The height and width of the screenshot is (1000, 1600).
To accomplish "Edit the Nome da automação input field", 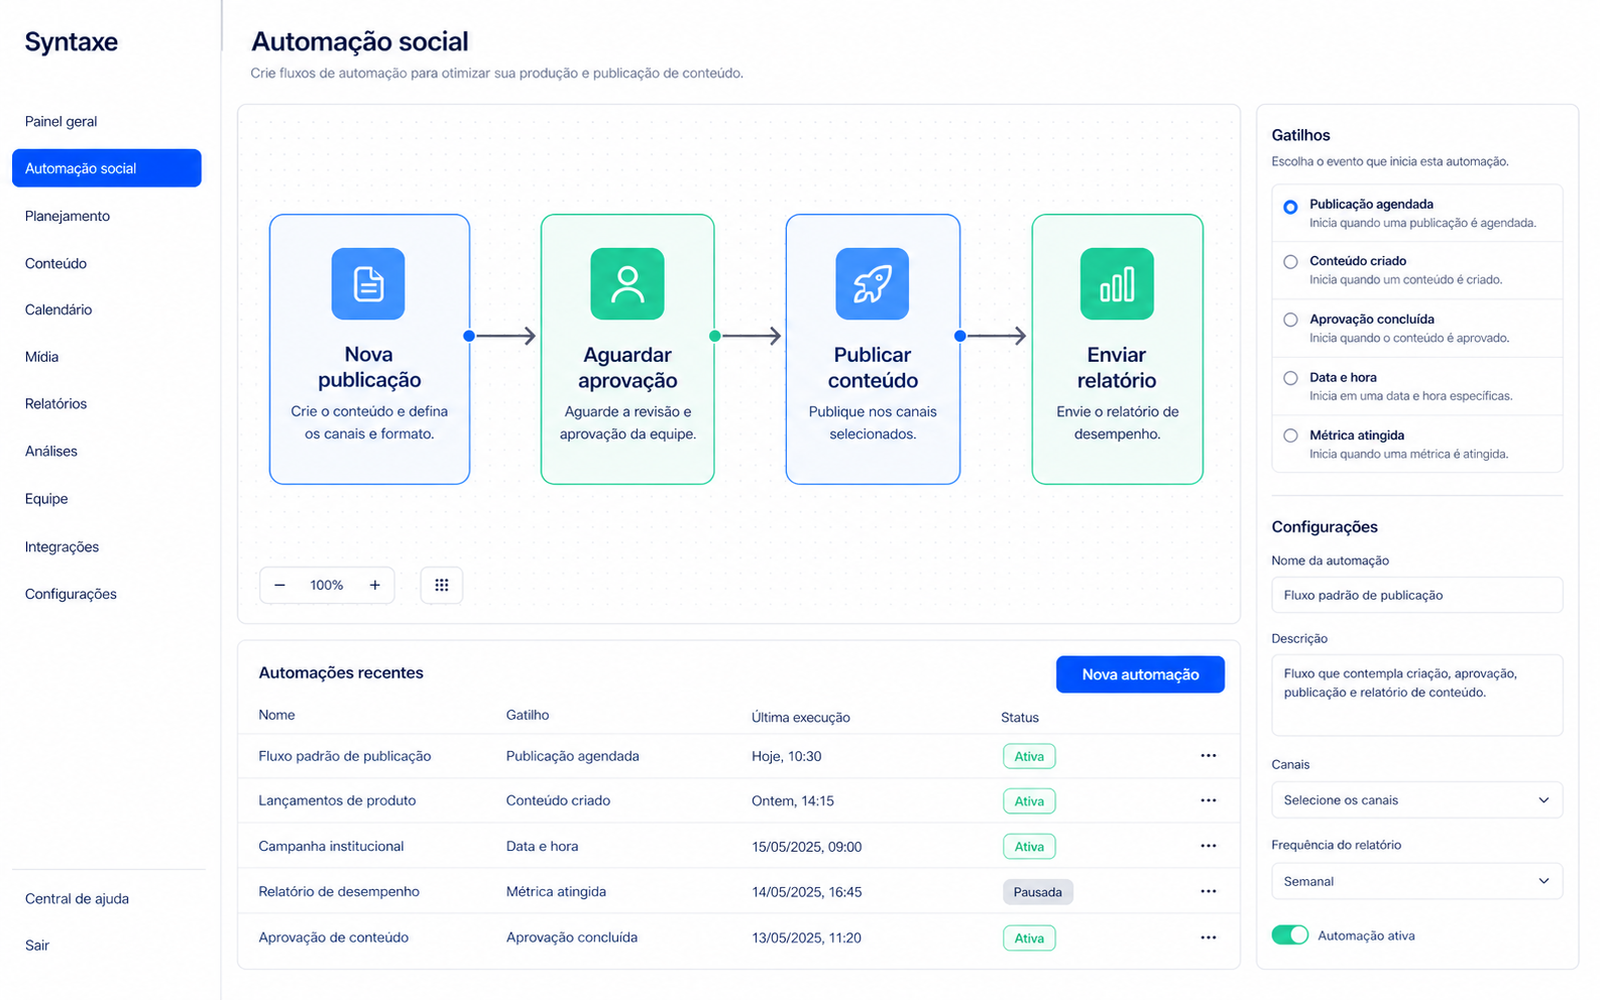I will pos(1417,595).
